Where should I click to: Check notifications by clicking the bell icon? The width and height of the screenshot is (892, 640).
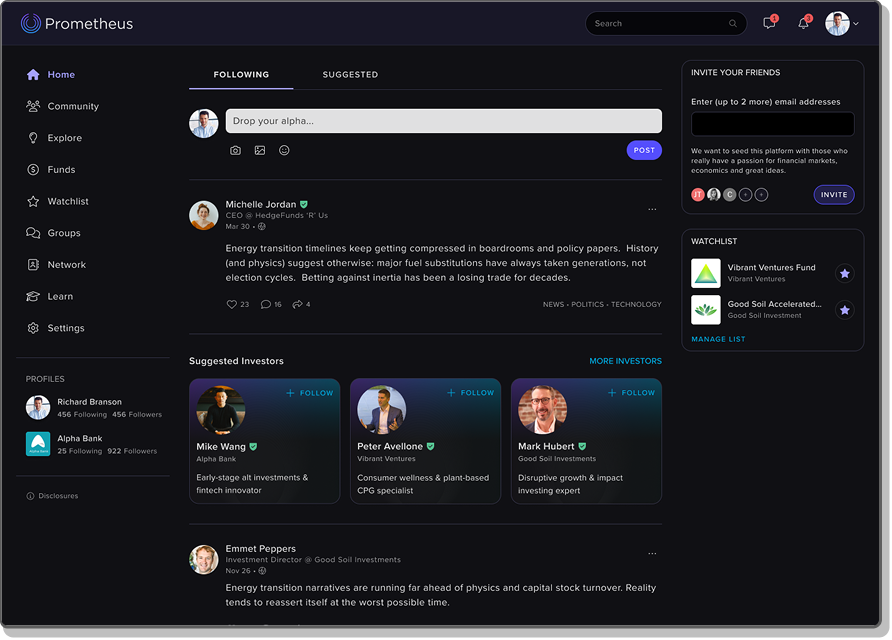click(804, 23)
